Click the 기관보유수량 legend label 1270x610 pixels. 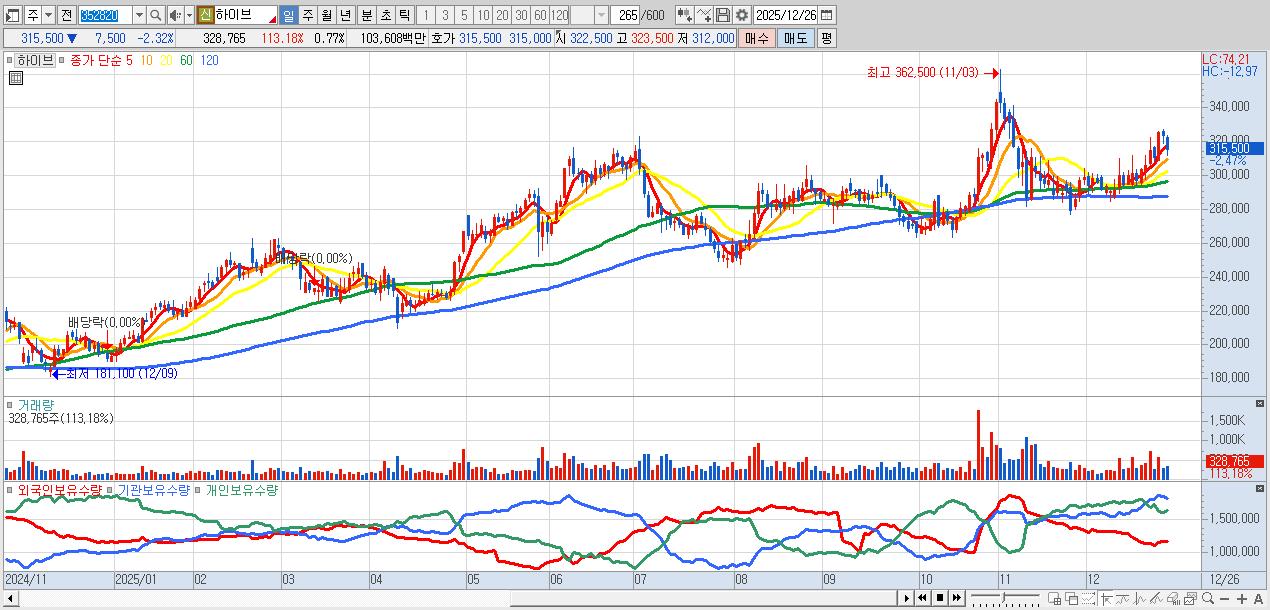point(156,490)
